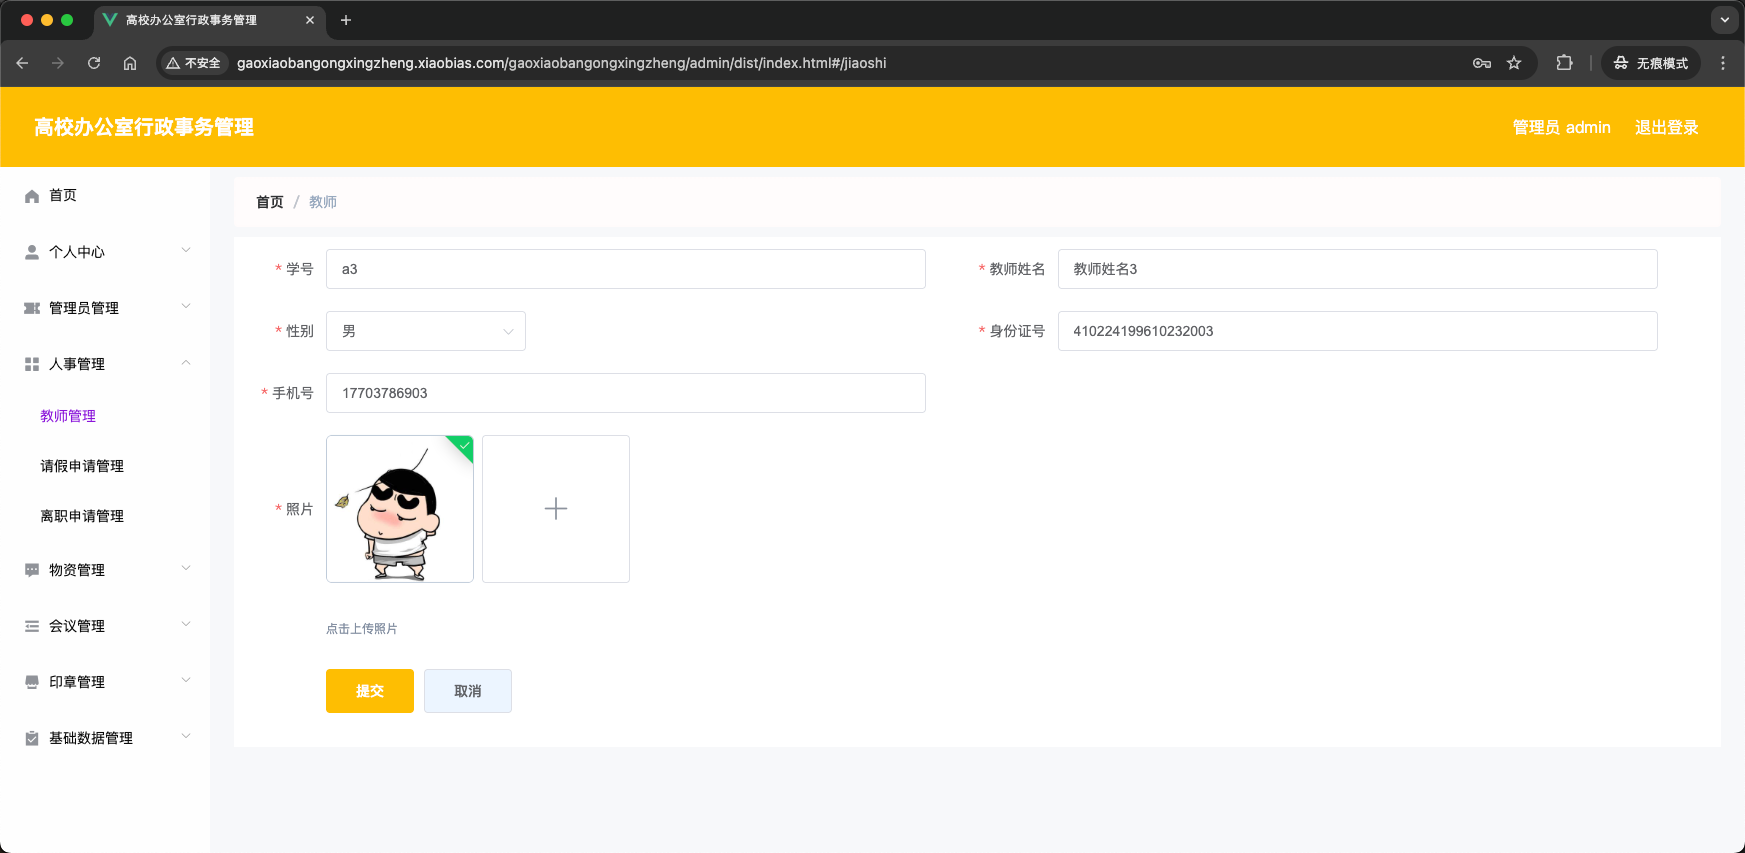The width and height of the screenshot is (1745, 853).
Task: Click the grid icon for 人事管理
Action: point(32,364)
